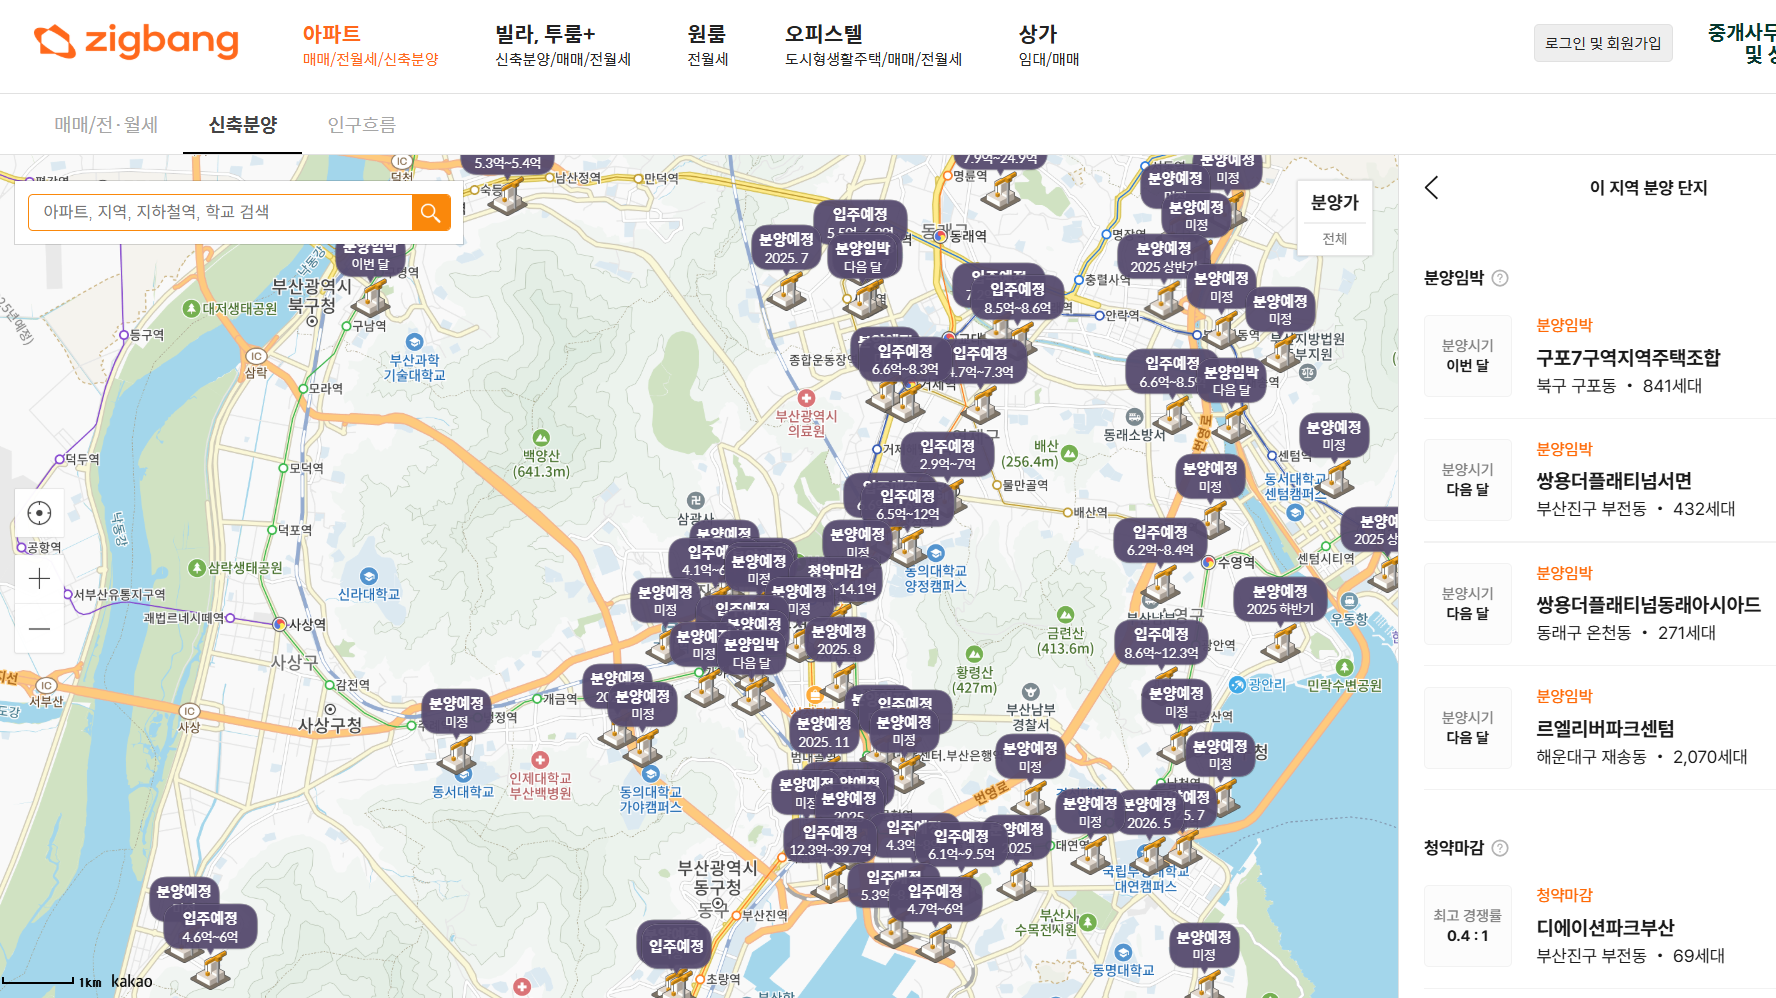Select the 입주예정 6.1억~9.5억 map marker
Screen dimensions: 1776x998
pos(961,844)
